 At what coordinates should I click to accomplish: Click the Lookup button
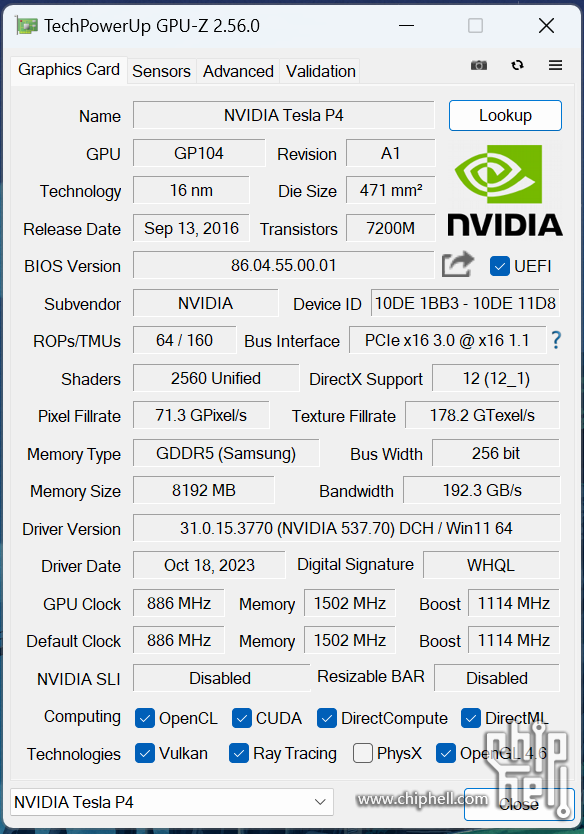(x=505, y=115)
